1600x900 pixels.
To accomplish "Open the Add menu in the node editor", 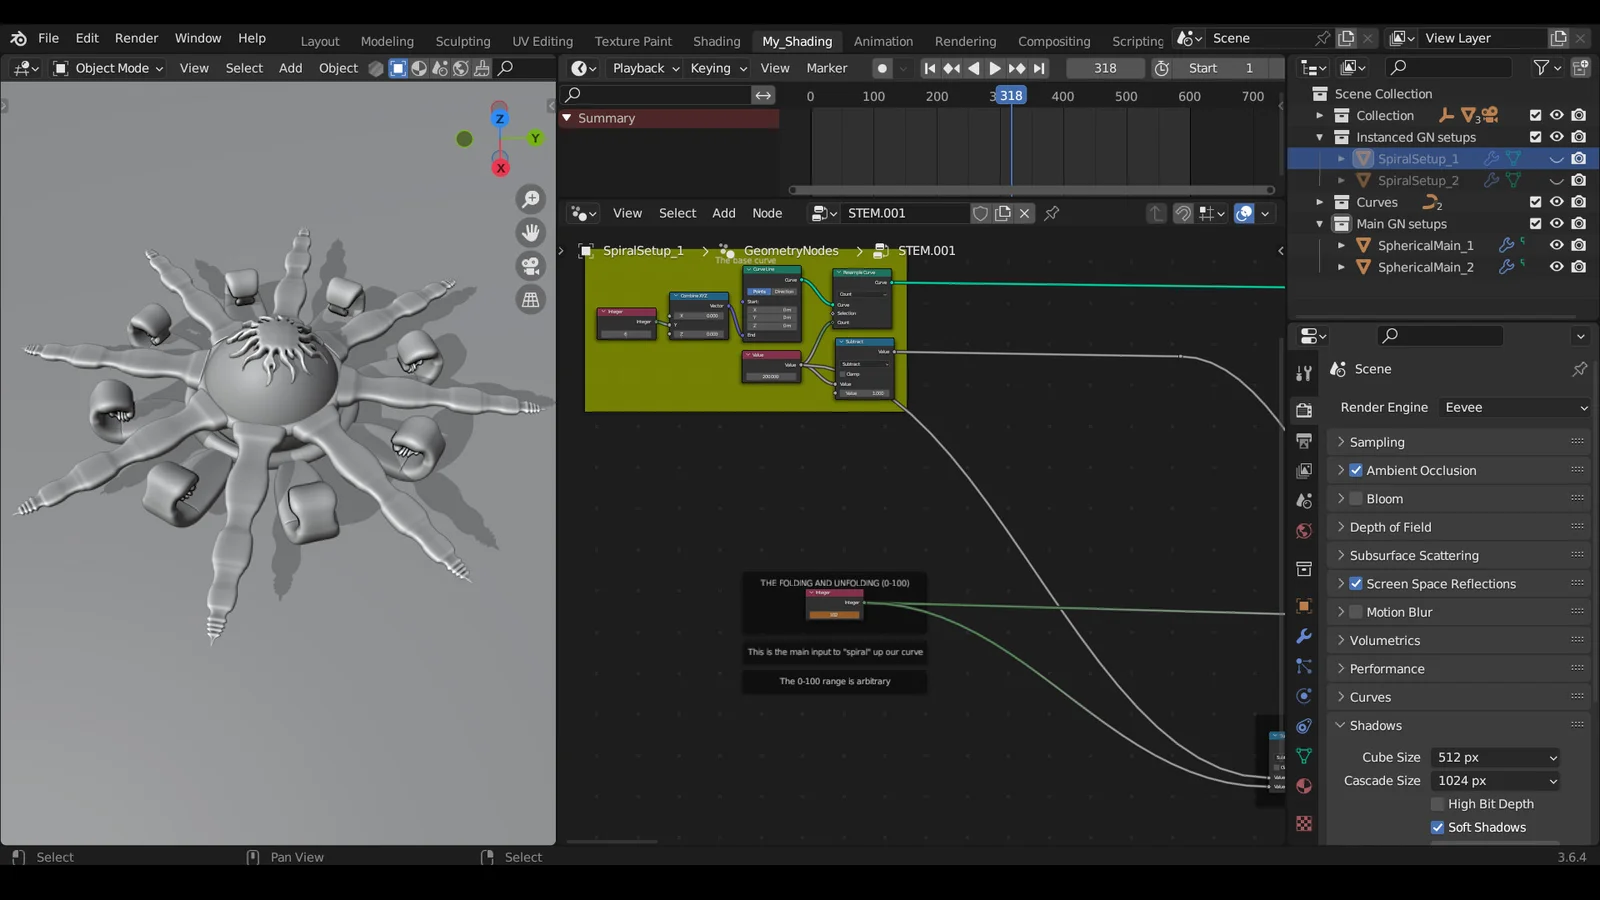I will click(x=723, y=213).
